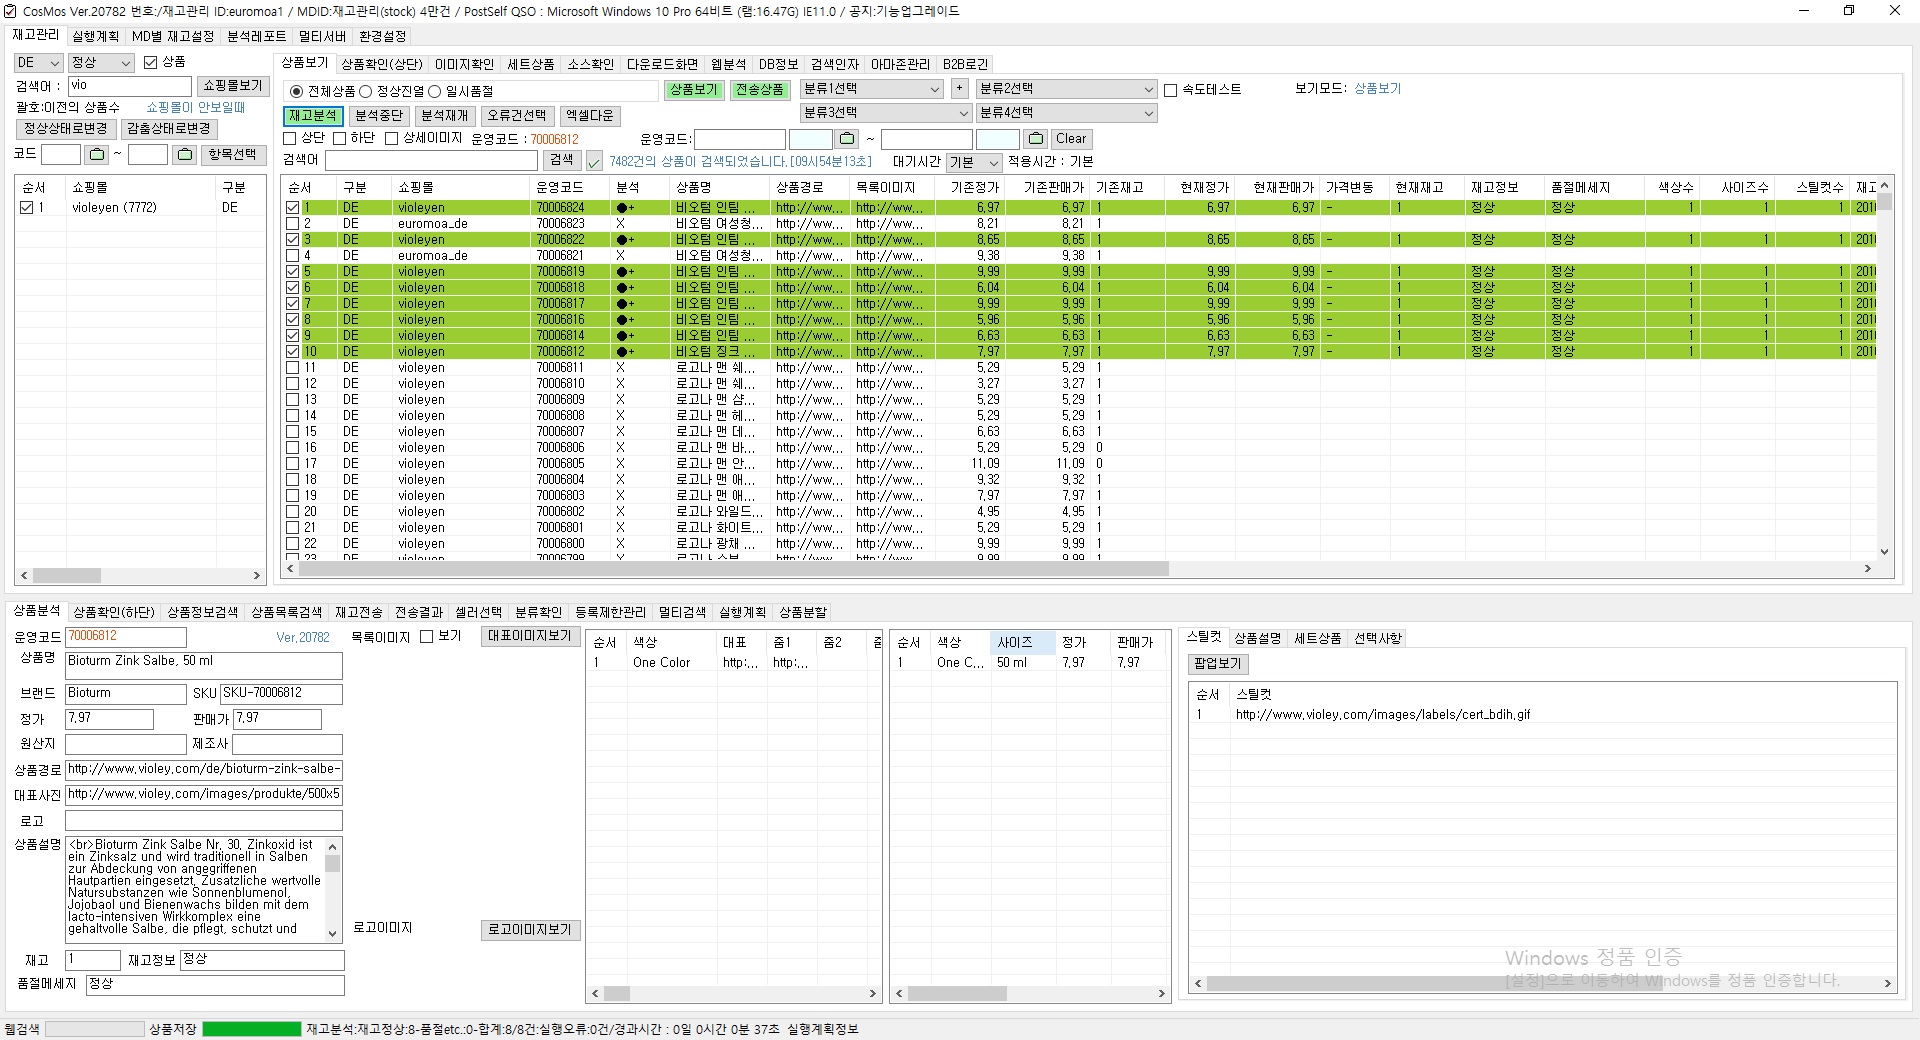
Task: Open the 분석레포트 menu tab
Action: (x=256, y=36)
